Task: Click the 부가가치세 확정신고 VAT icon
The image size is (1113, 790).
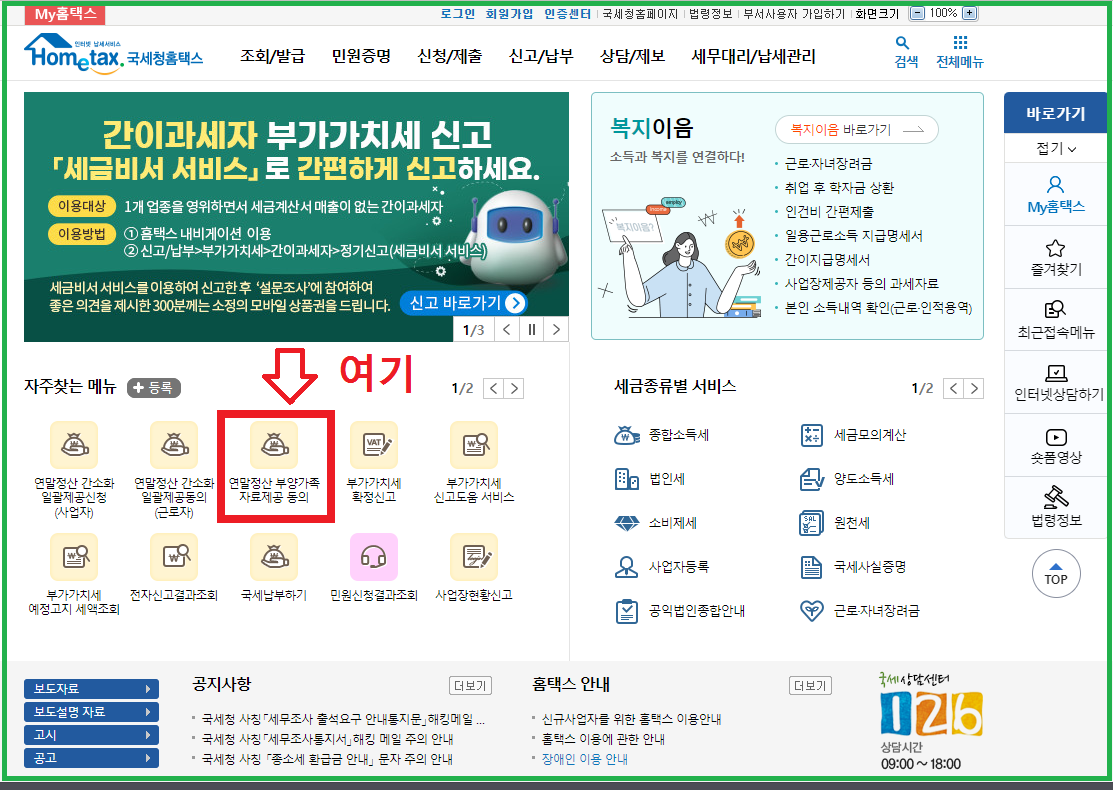Action: point(373,445)
